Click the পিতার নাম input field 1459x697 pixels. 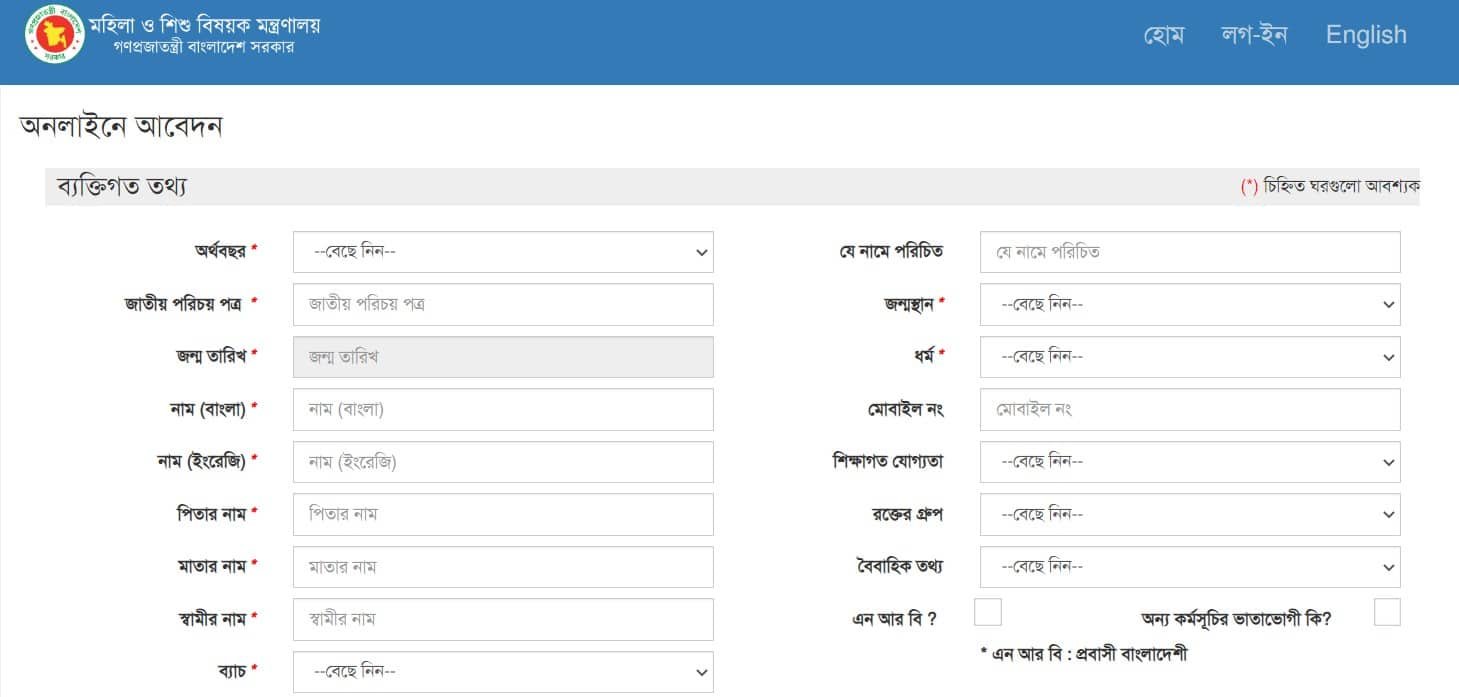(x=503, y=515)
